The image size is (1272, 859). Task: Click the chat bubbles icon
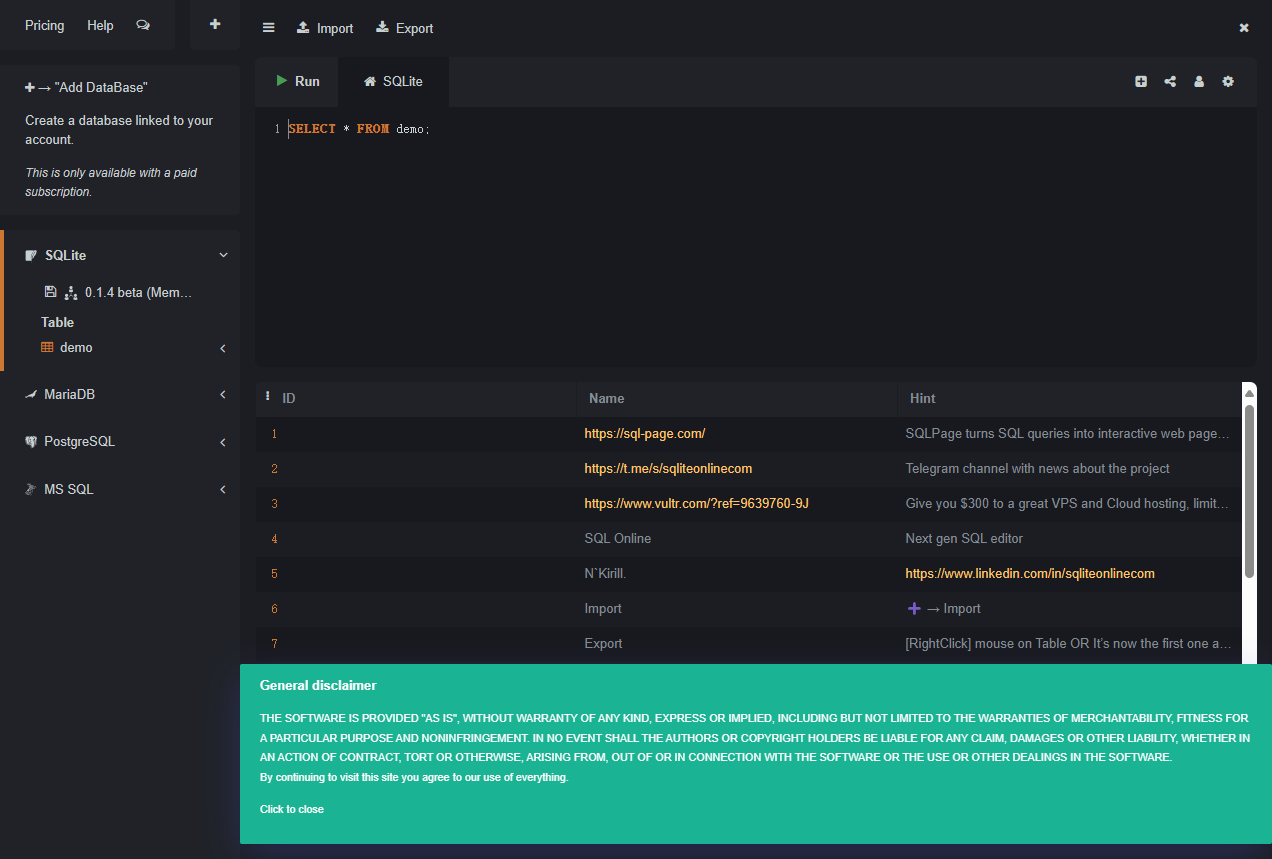coord(143,26)
